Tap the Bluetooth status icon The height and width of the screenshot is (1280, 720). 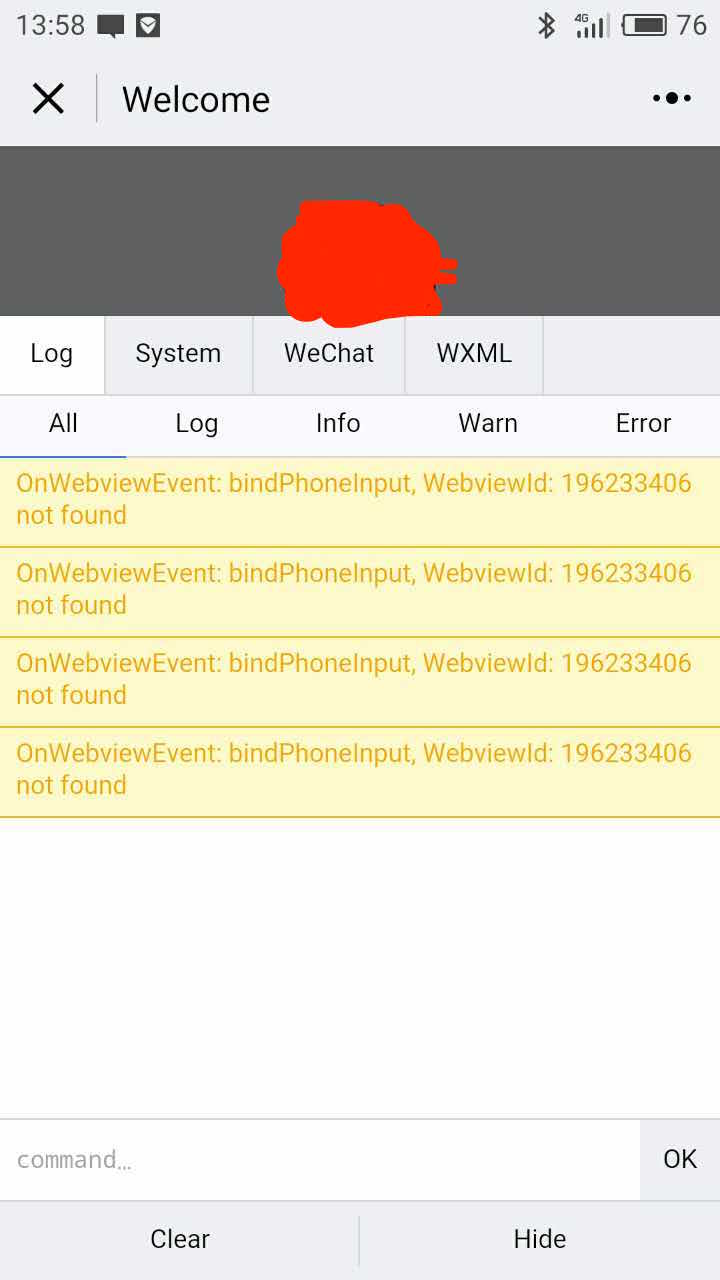click(546, 25)
